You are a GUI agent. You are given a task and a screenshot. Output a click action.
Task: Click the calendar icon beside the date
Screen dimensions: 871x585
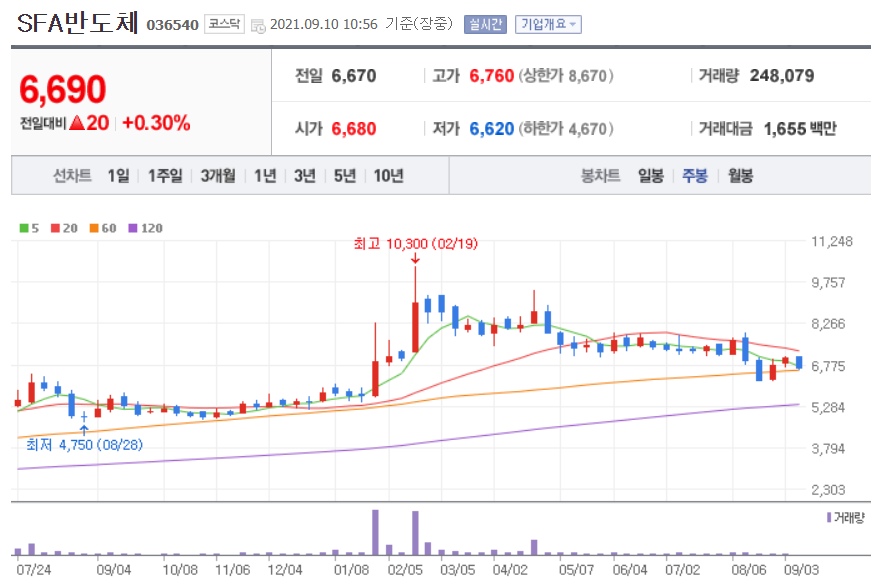coord(258,23)
